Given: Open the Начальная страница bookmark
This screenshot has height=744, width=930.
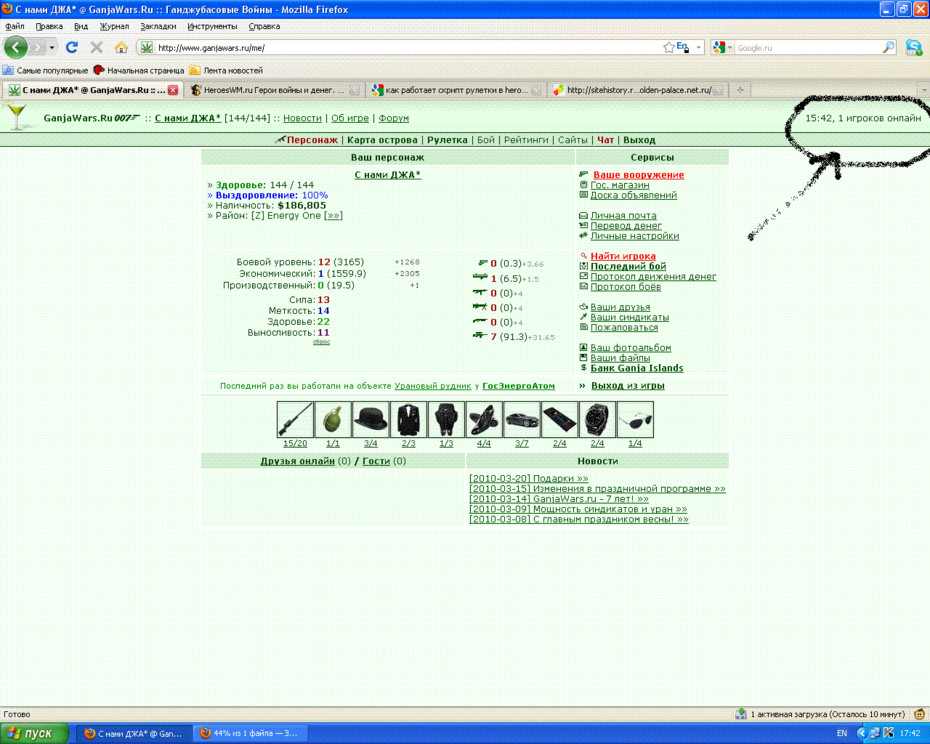Looking at the screenshot, I should click(x=139, y=70).
